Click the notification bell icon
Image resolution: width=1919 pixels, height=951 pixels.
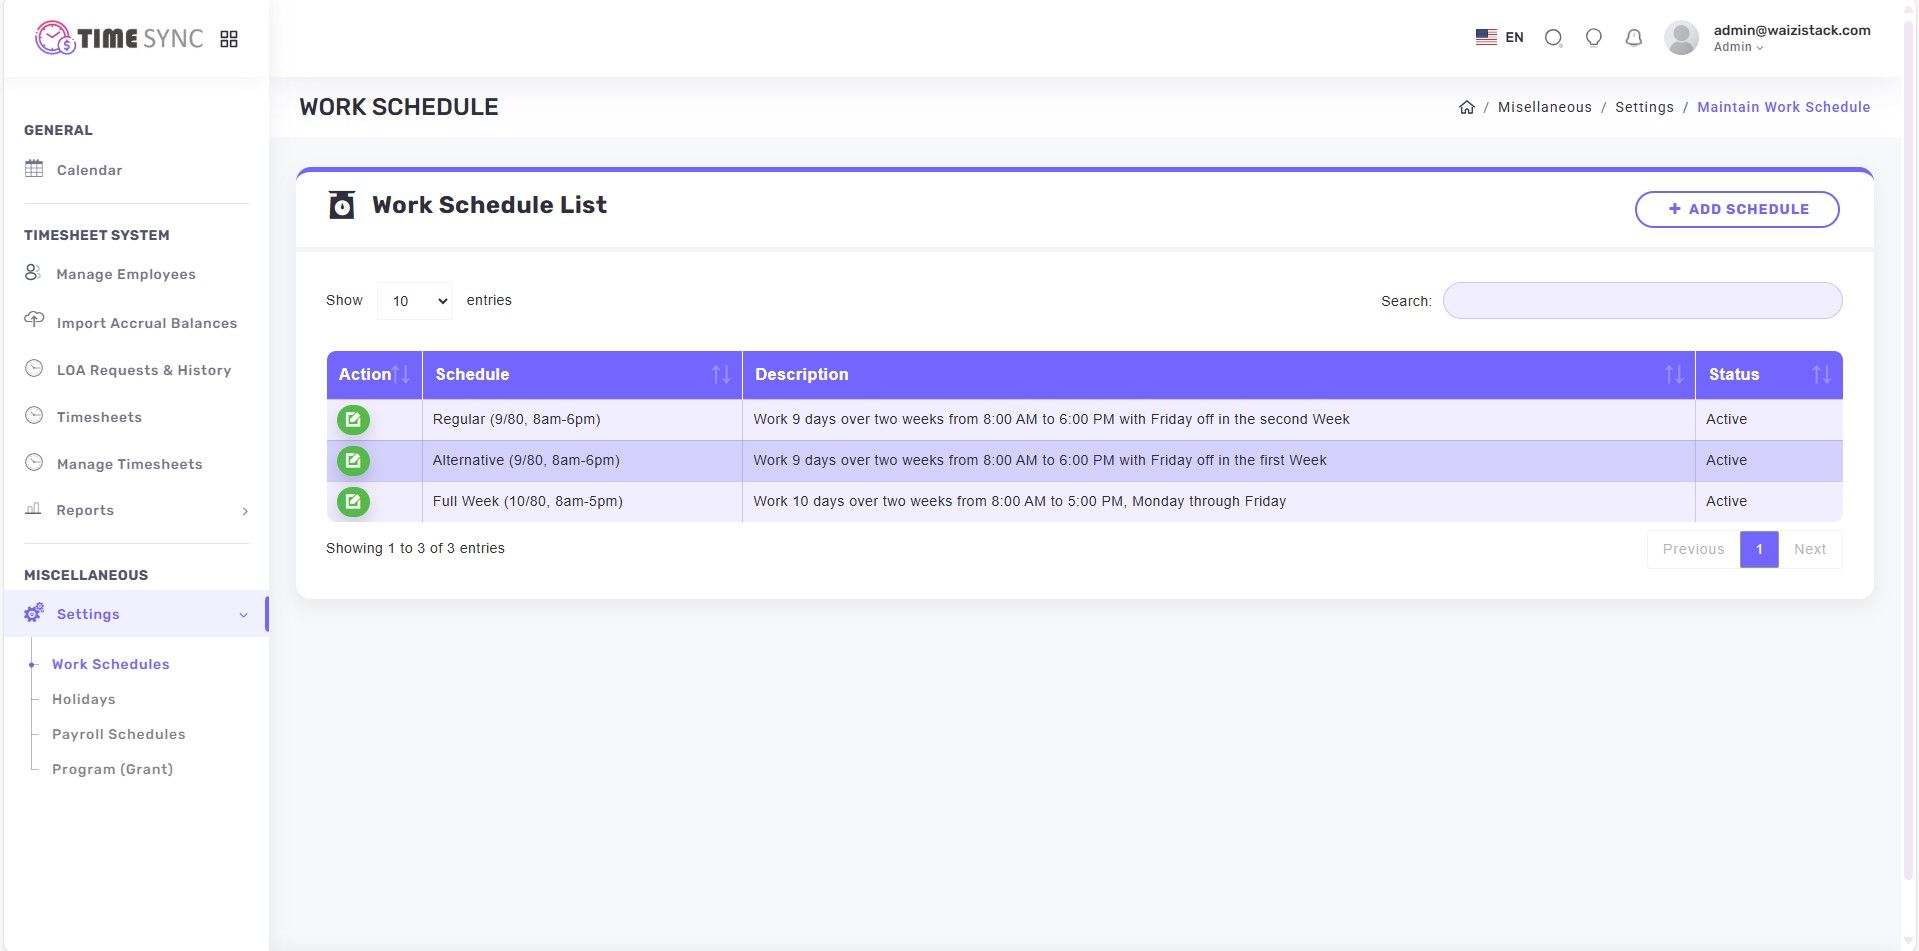click(x=1633, y=38)
